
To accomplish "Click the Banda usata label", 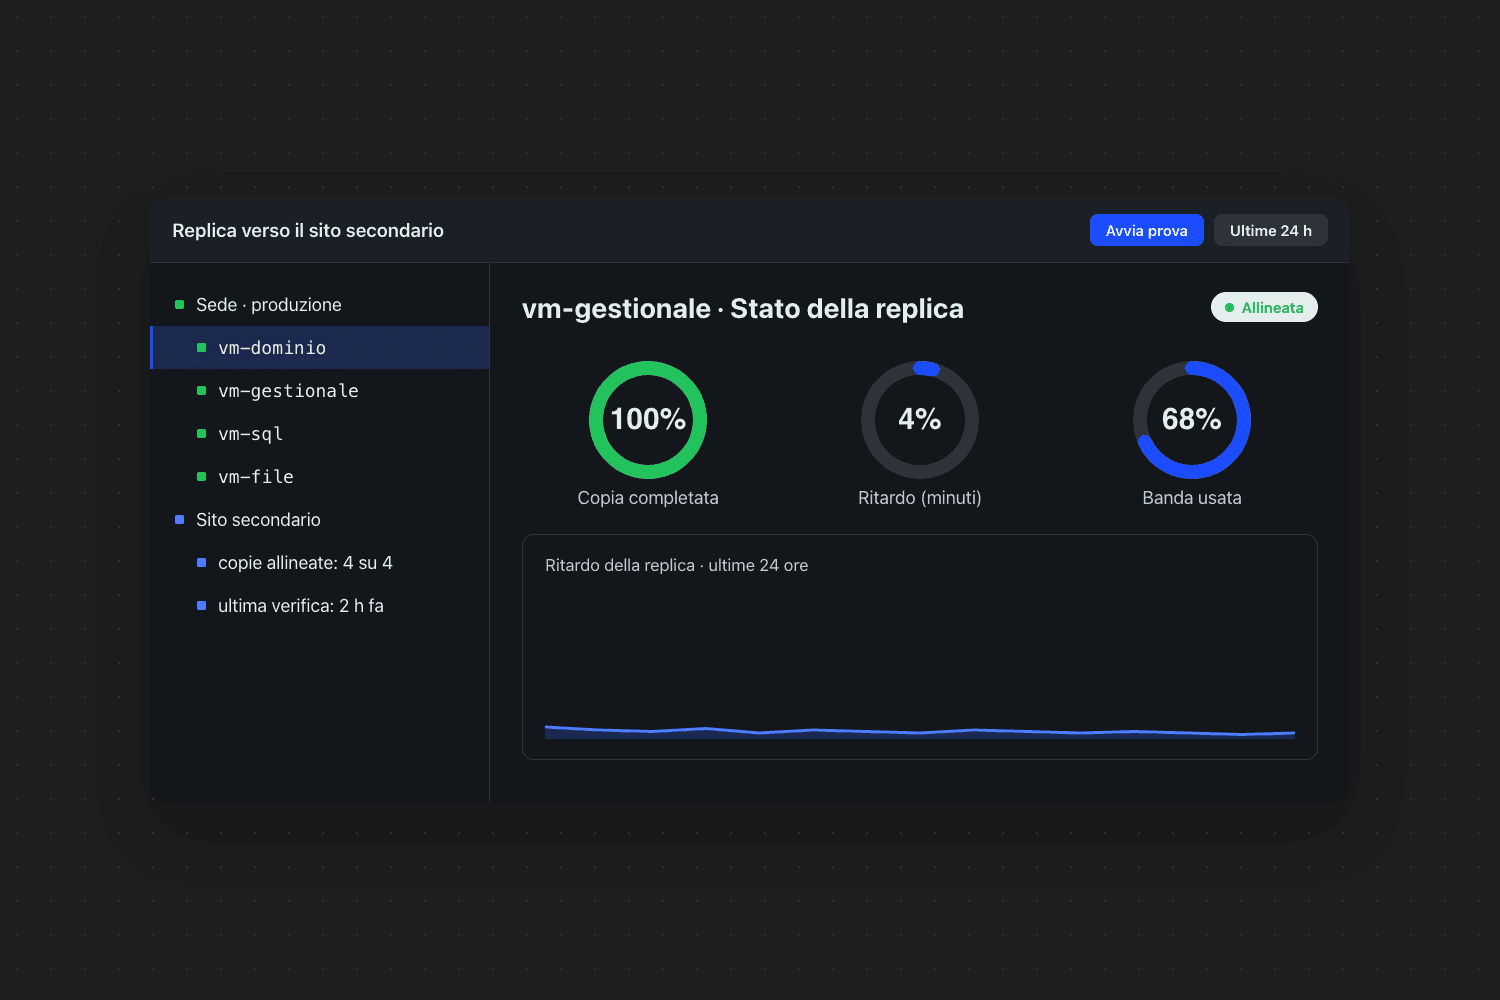I will tap(1192, 498).
